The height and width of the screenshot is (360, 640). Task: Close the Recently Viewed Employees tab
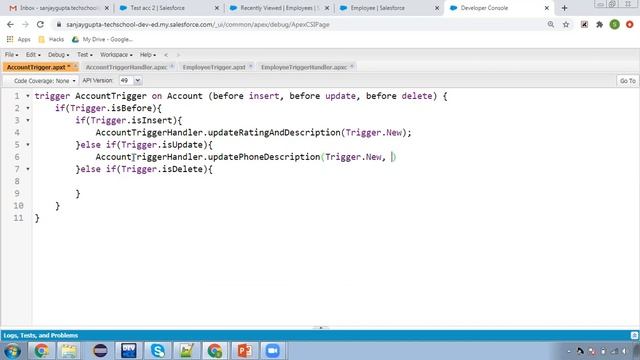[327, 8]
